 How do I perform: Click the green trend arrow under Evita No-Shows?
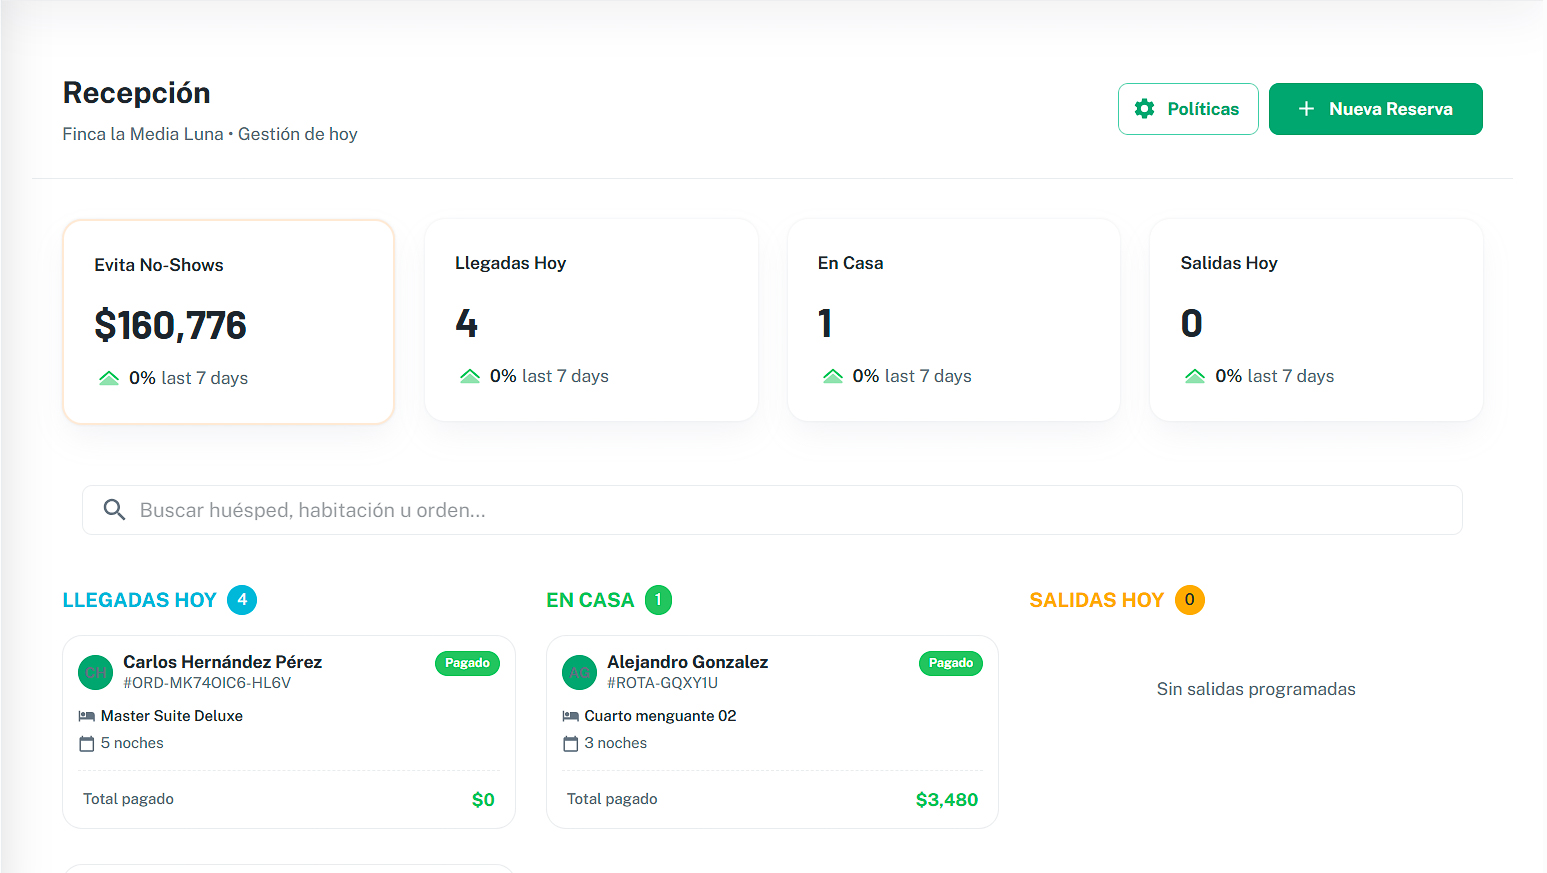click(x=109, y=377)
